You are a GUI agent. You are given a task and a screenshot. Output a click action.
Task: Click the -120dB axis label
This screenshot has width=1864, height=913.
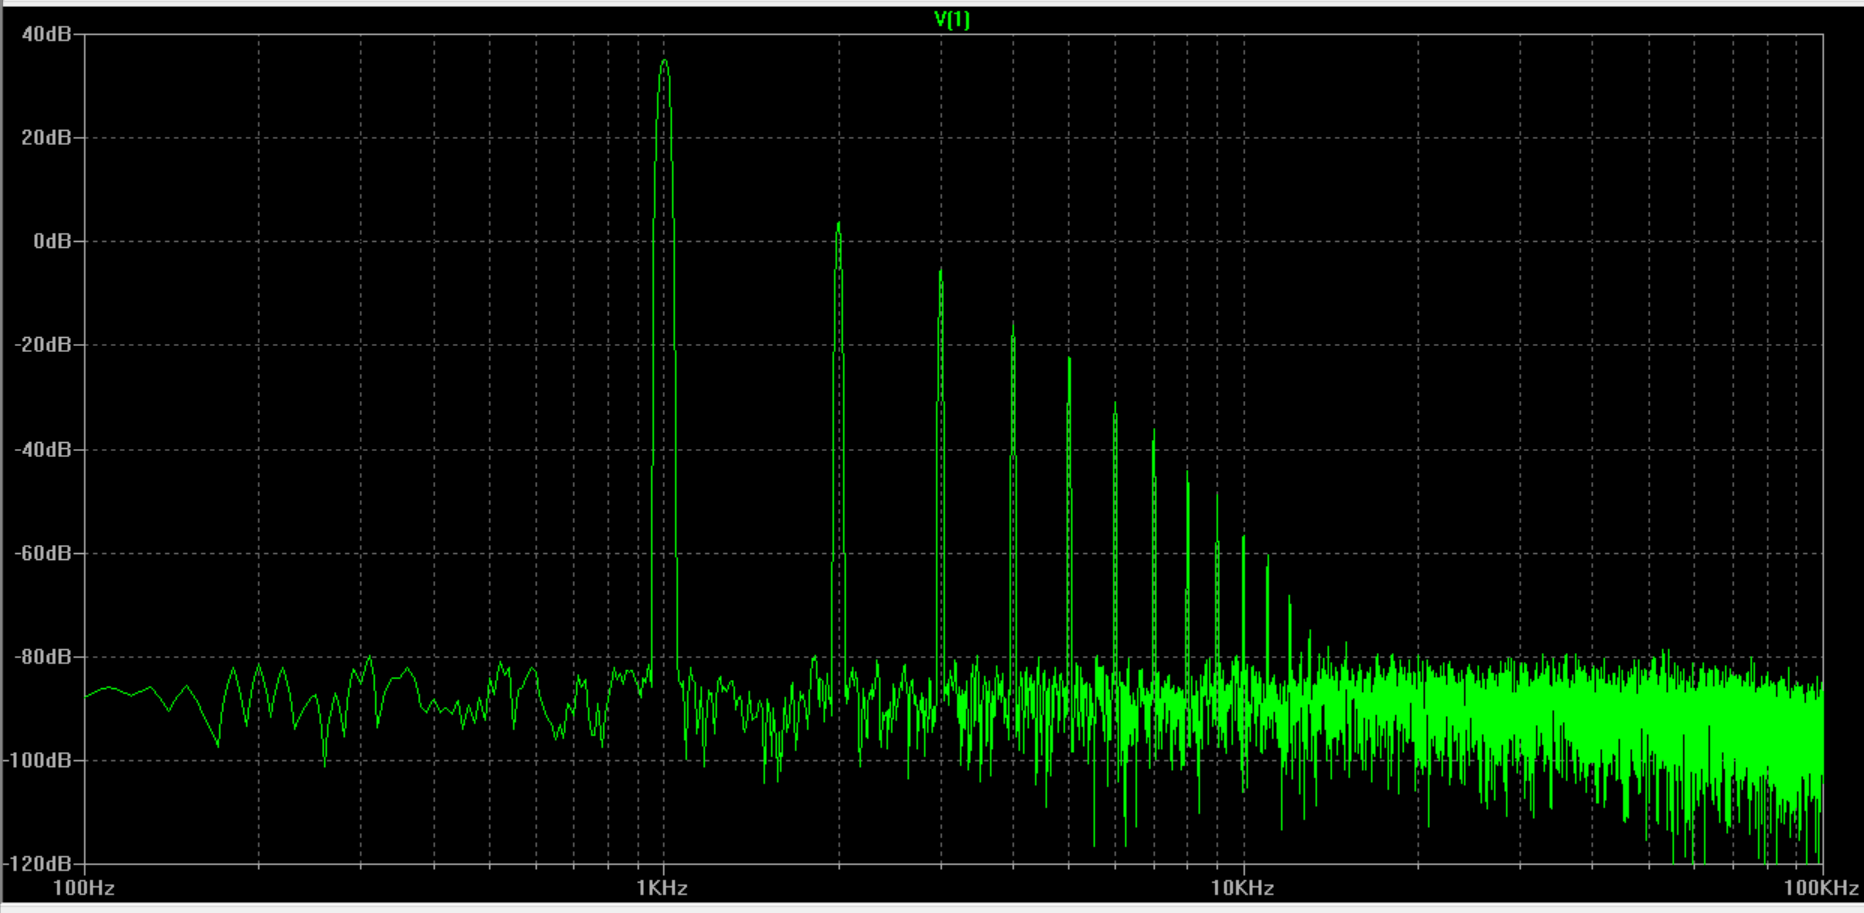coord(38,863)
